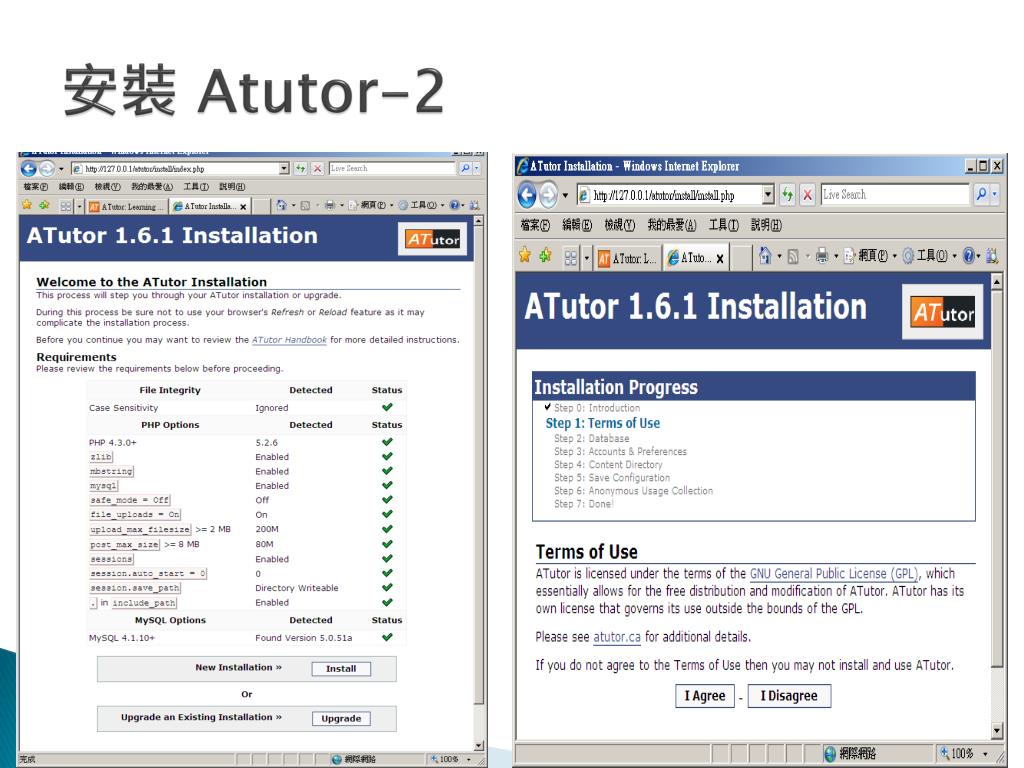Open 檢視(V) menu in right window

point(619,225)
